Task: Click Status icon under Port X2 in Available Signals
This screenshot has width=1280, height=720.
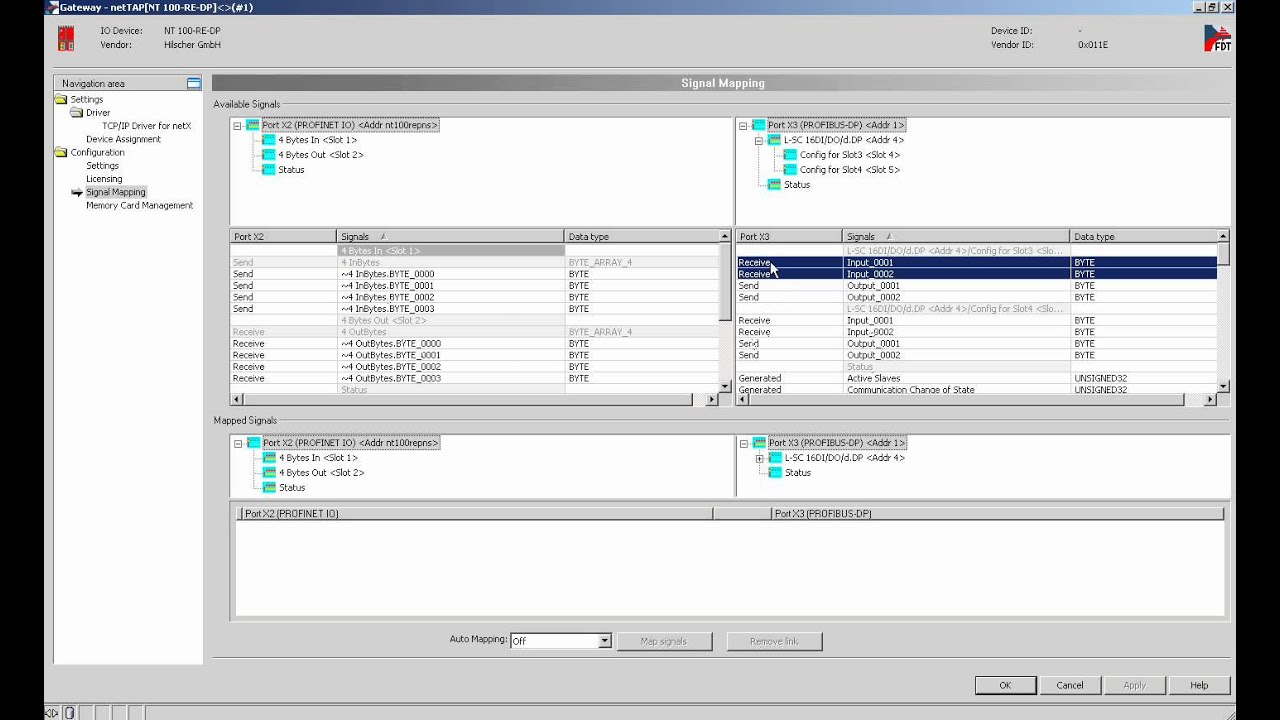Action: click(x=269, y=170)
